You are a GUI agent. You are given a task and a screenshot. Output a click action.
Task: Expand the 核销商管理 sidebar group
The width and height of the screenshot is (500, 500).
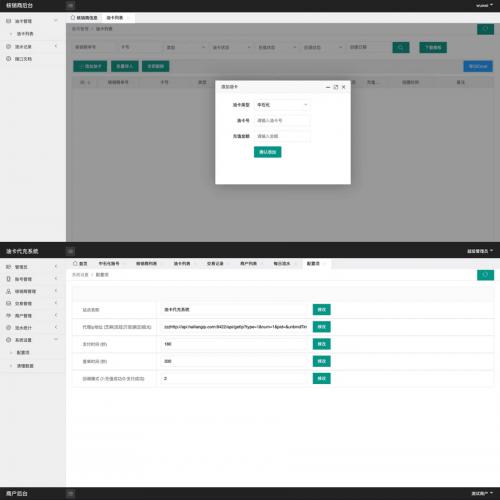(x=56, y=291)
